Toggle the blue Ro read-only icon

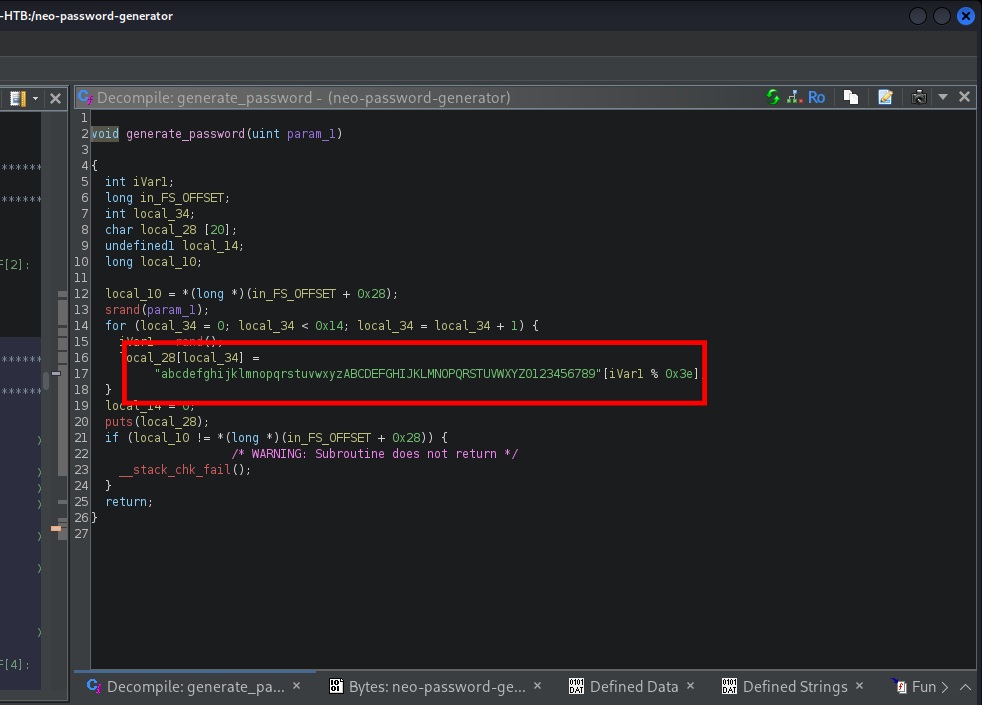[817, 97]
